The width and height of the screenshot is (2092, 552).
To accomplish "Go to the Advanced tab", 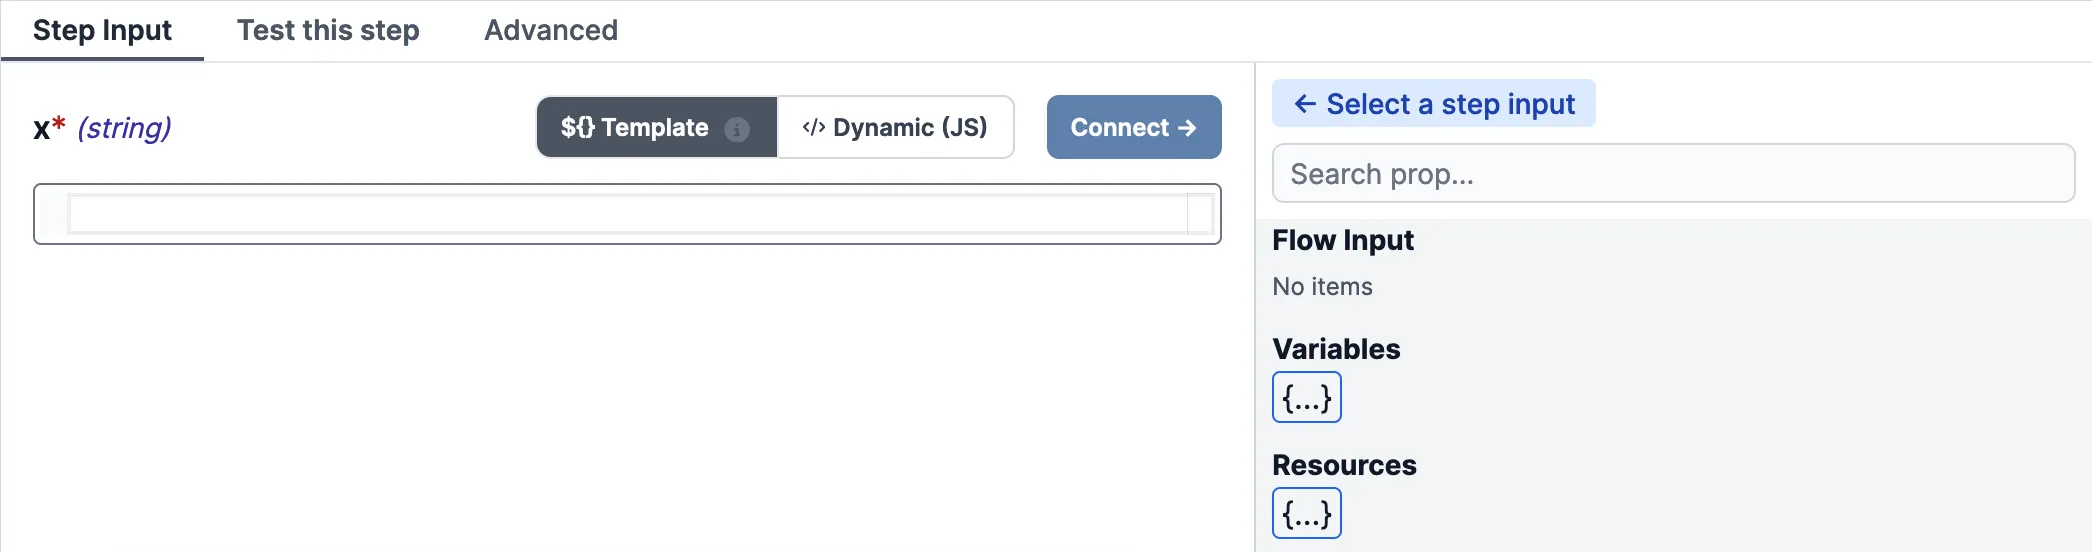I will point(551,31).
